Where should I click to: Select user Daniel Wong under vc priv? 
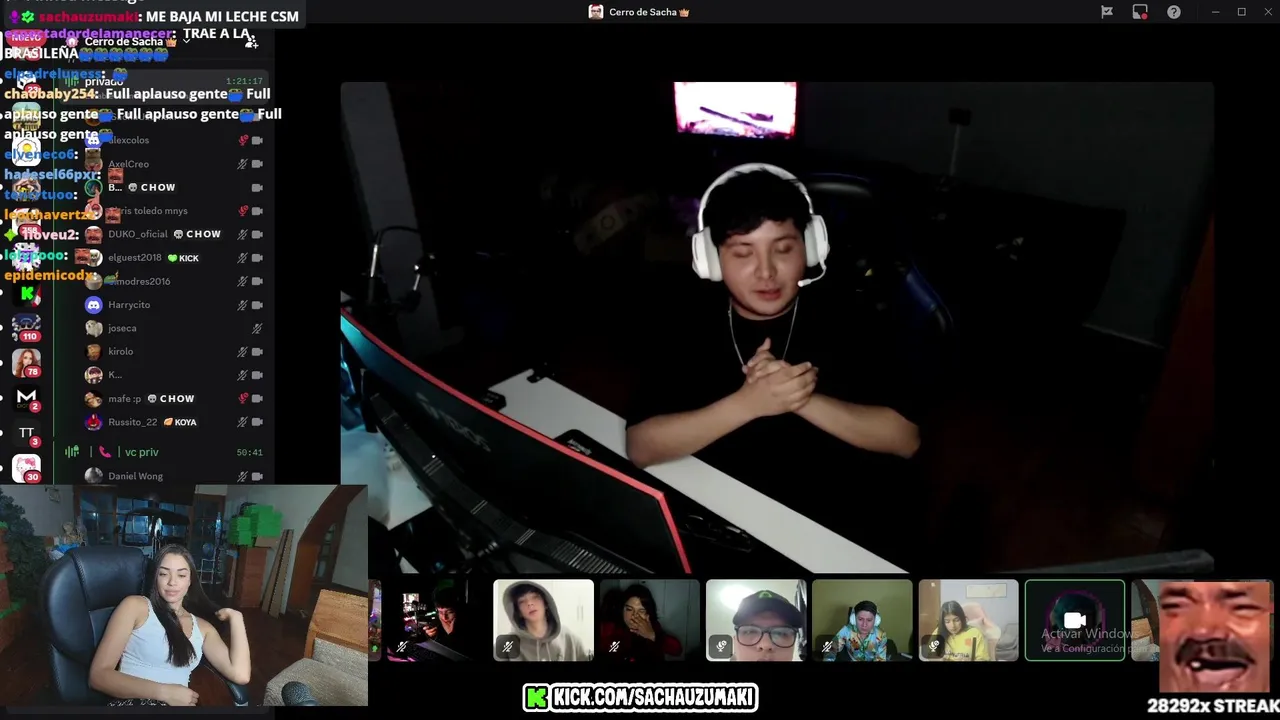click(135, 476)
